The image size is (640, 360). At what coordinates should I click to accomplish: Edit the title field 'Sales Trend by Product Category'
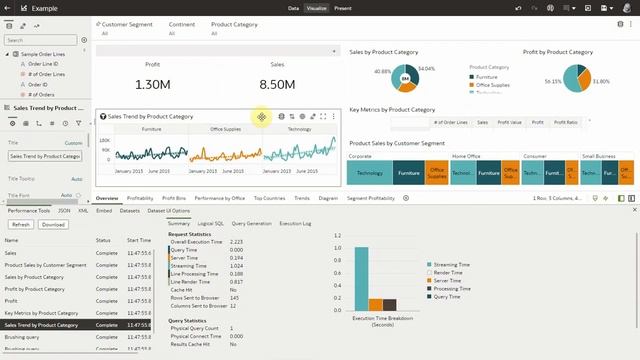pyautogui.click(x=45, y=156)
